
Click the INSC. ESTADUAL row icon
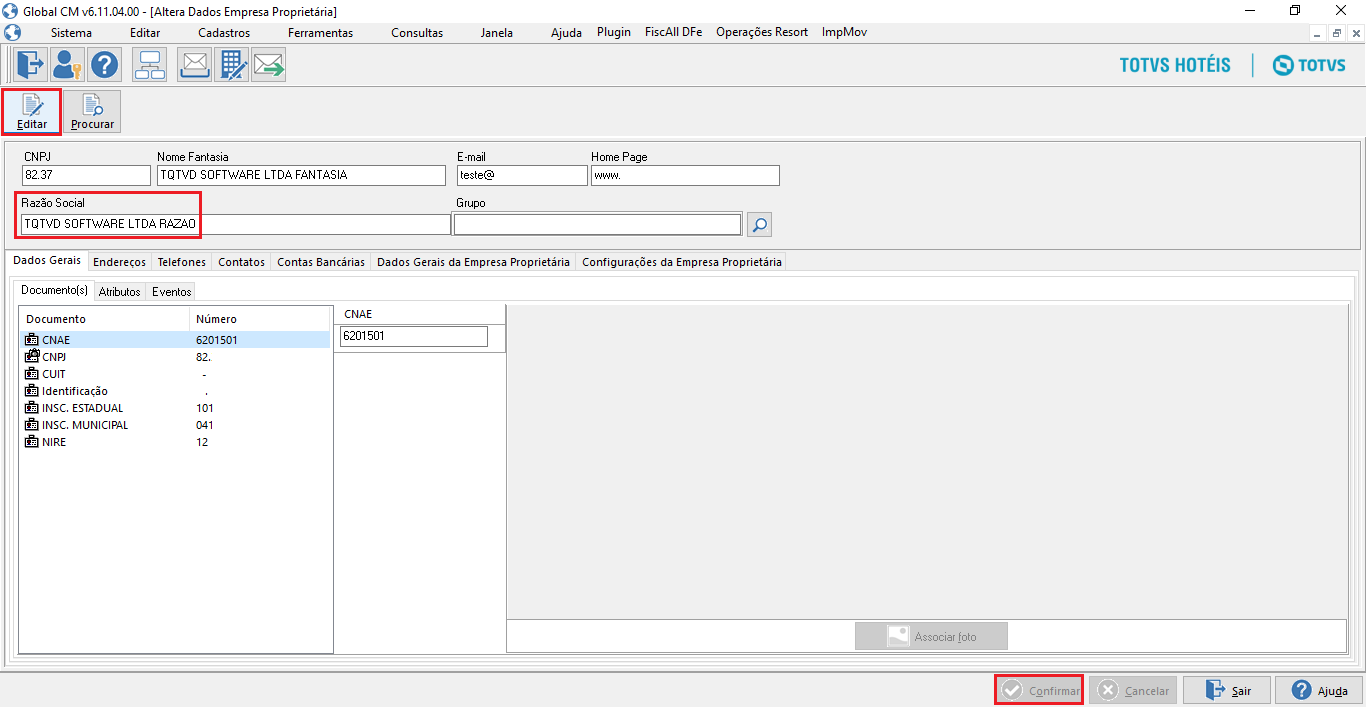point(32,408)
